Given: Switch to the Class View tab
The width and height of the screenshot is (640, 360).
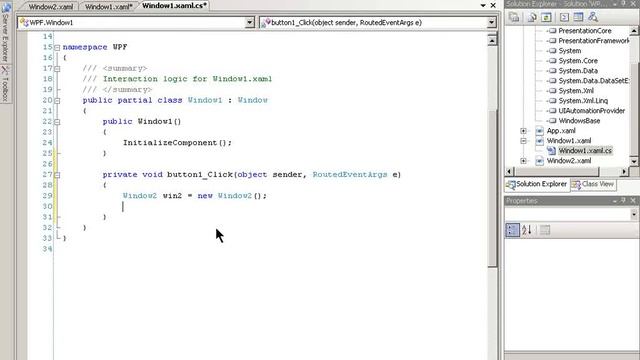Looking at the screenshot, I should click(x=593, y=184).
